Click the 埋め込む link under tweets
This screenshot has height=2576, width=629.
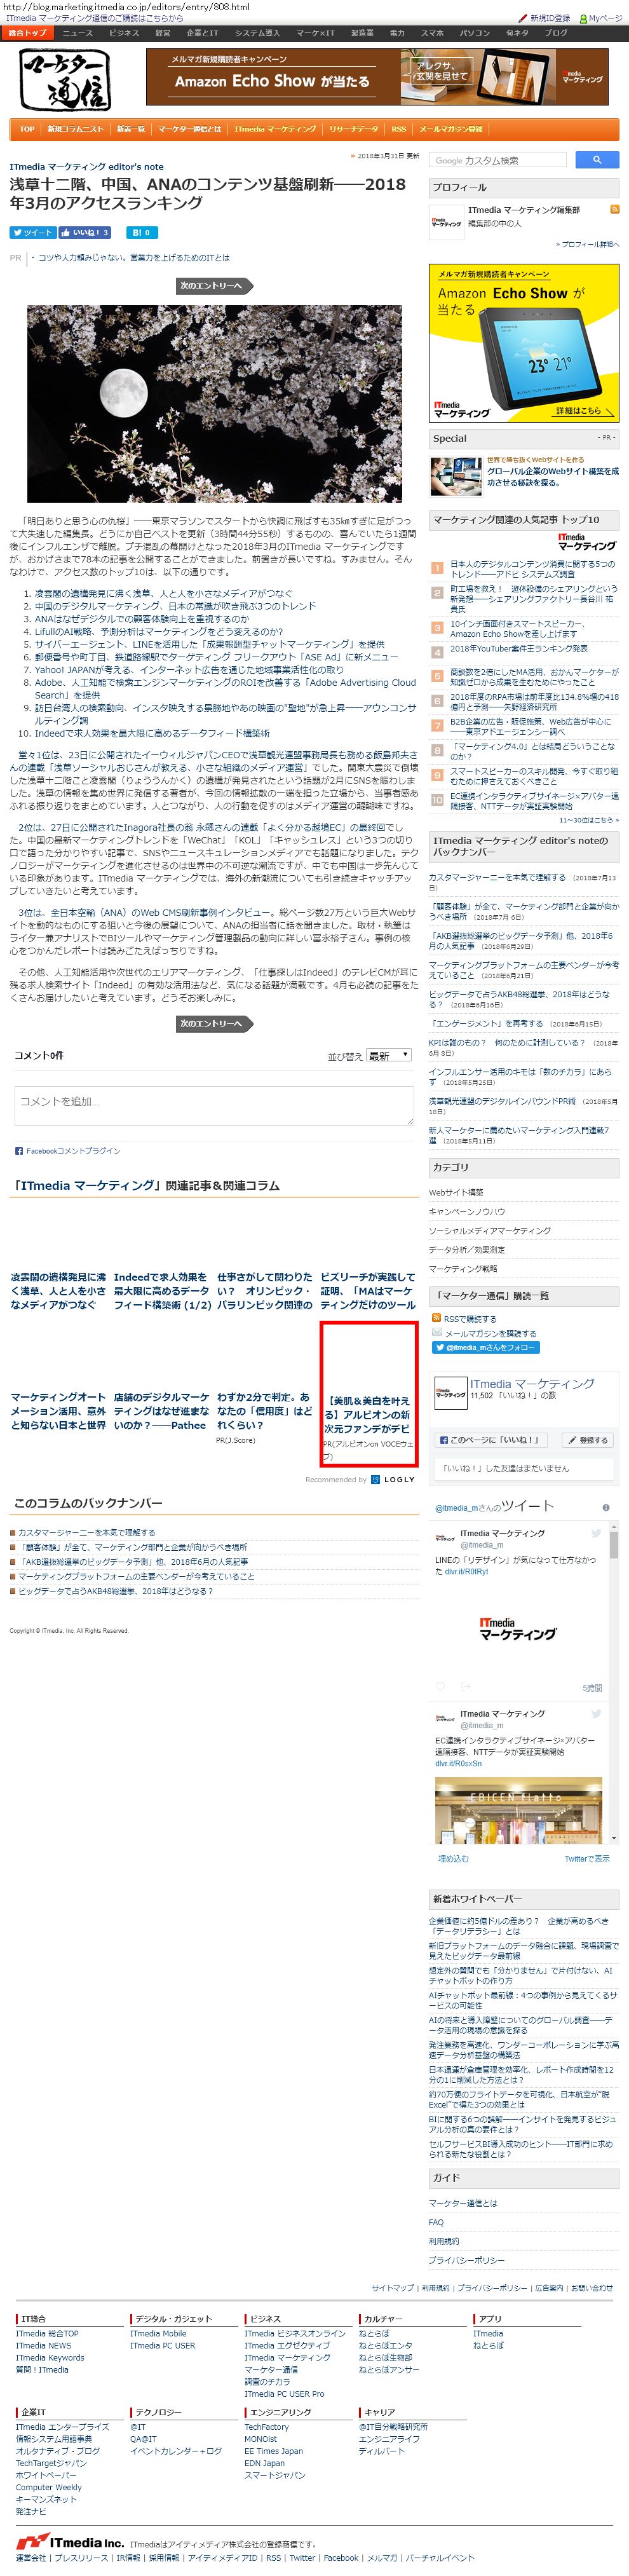tap(453, 1859)
